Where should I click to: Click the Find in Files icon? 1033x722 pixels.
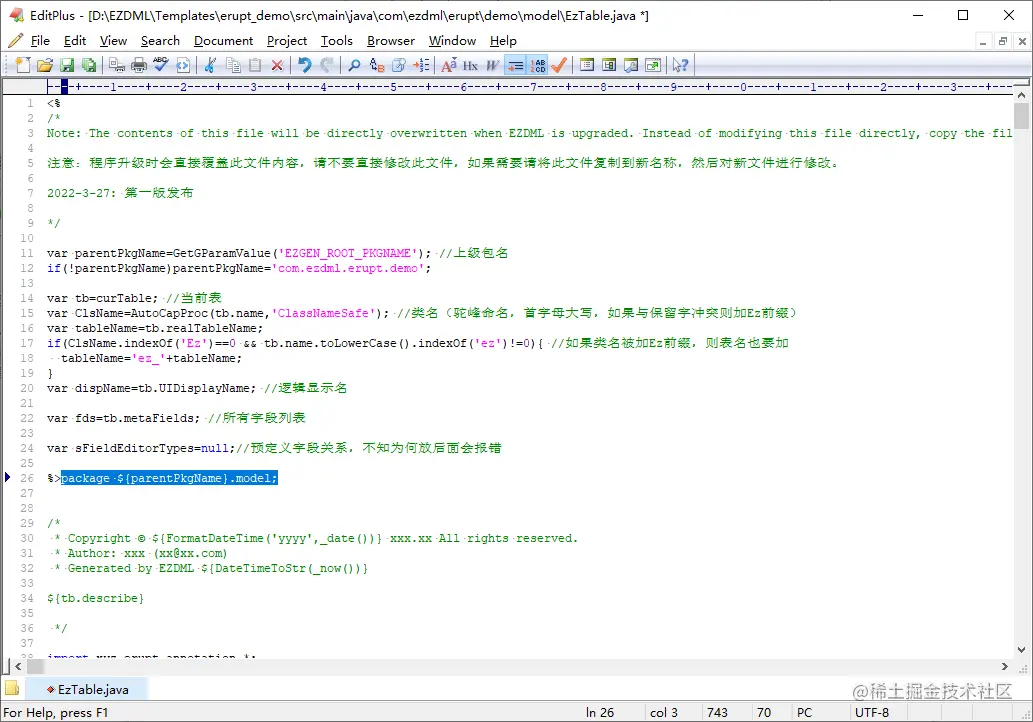tap(399, 65)
